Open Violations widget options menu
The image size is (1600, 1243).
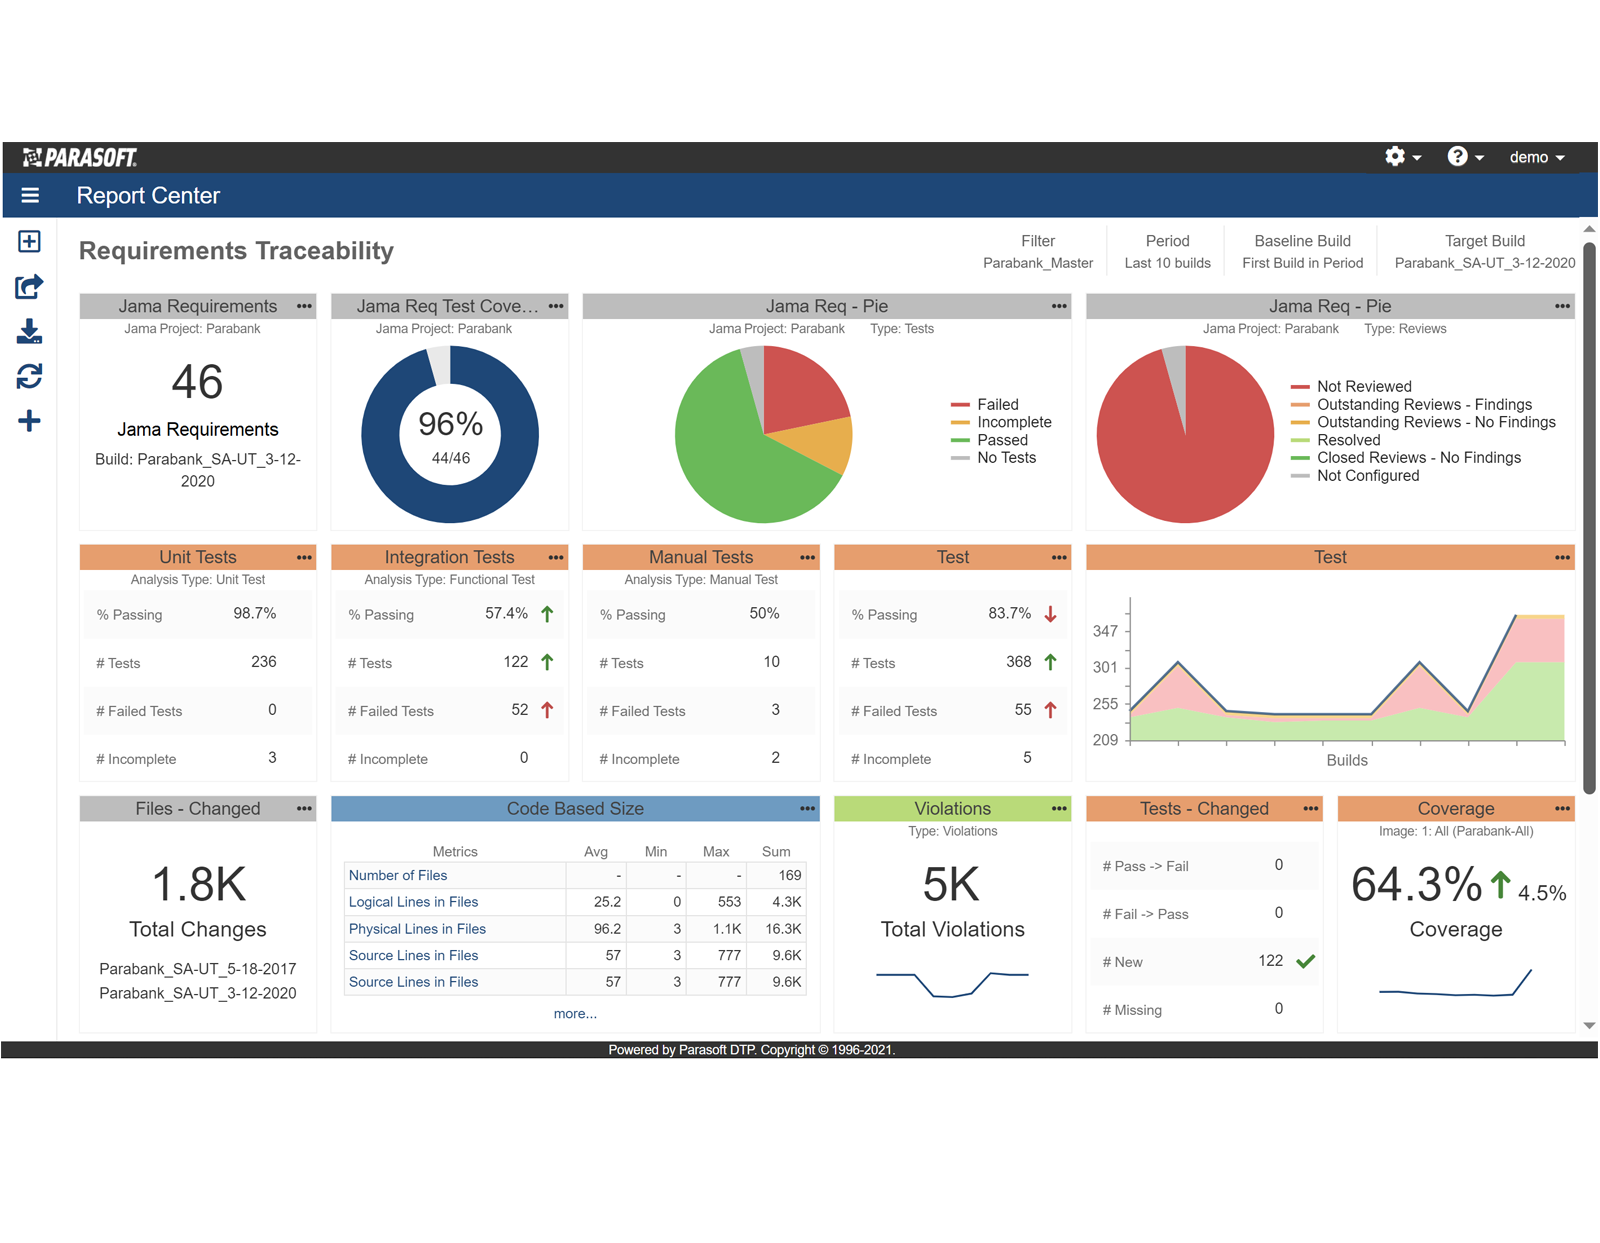click(x=1059, y=808)
